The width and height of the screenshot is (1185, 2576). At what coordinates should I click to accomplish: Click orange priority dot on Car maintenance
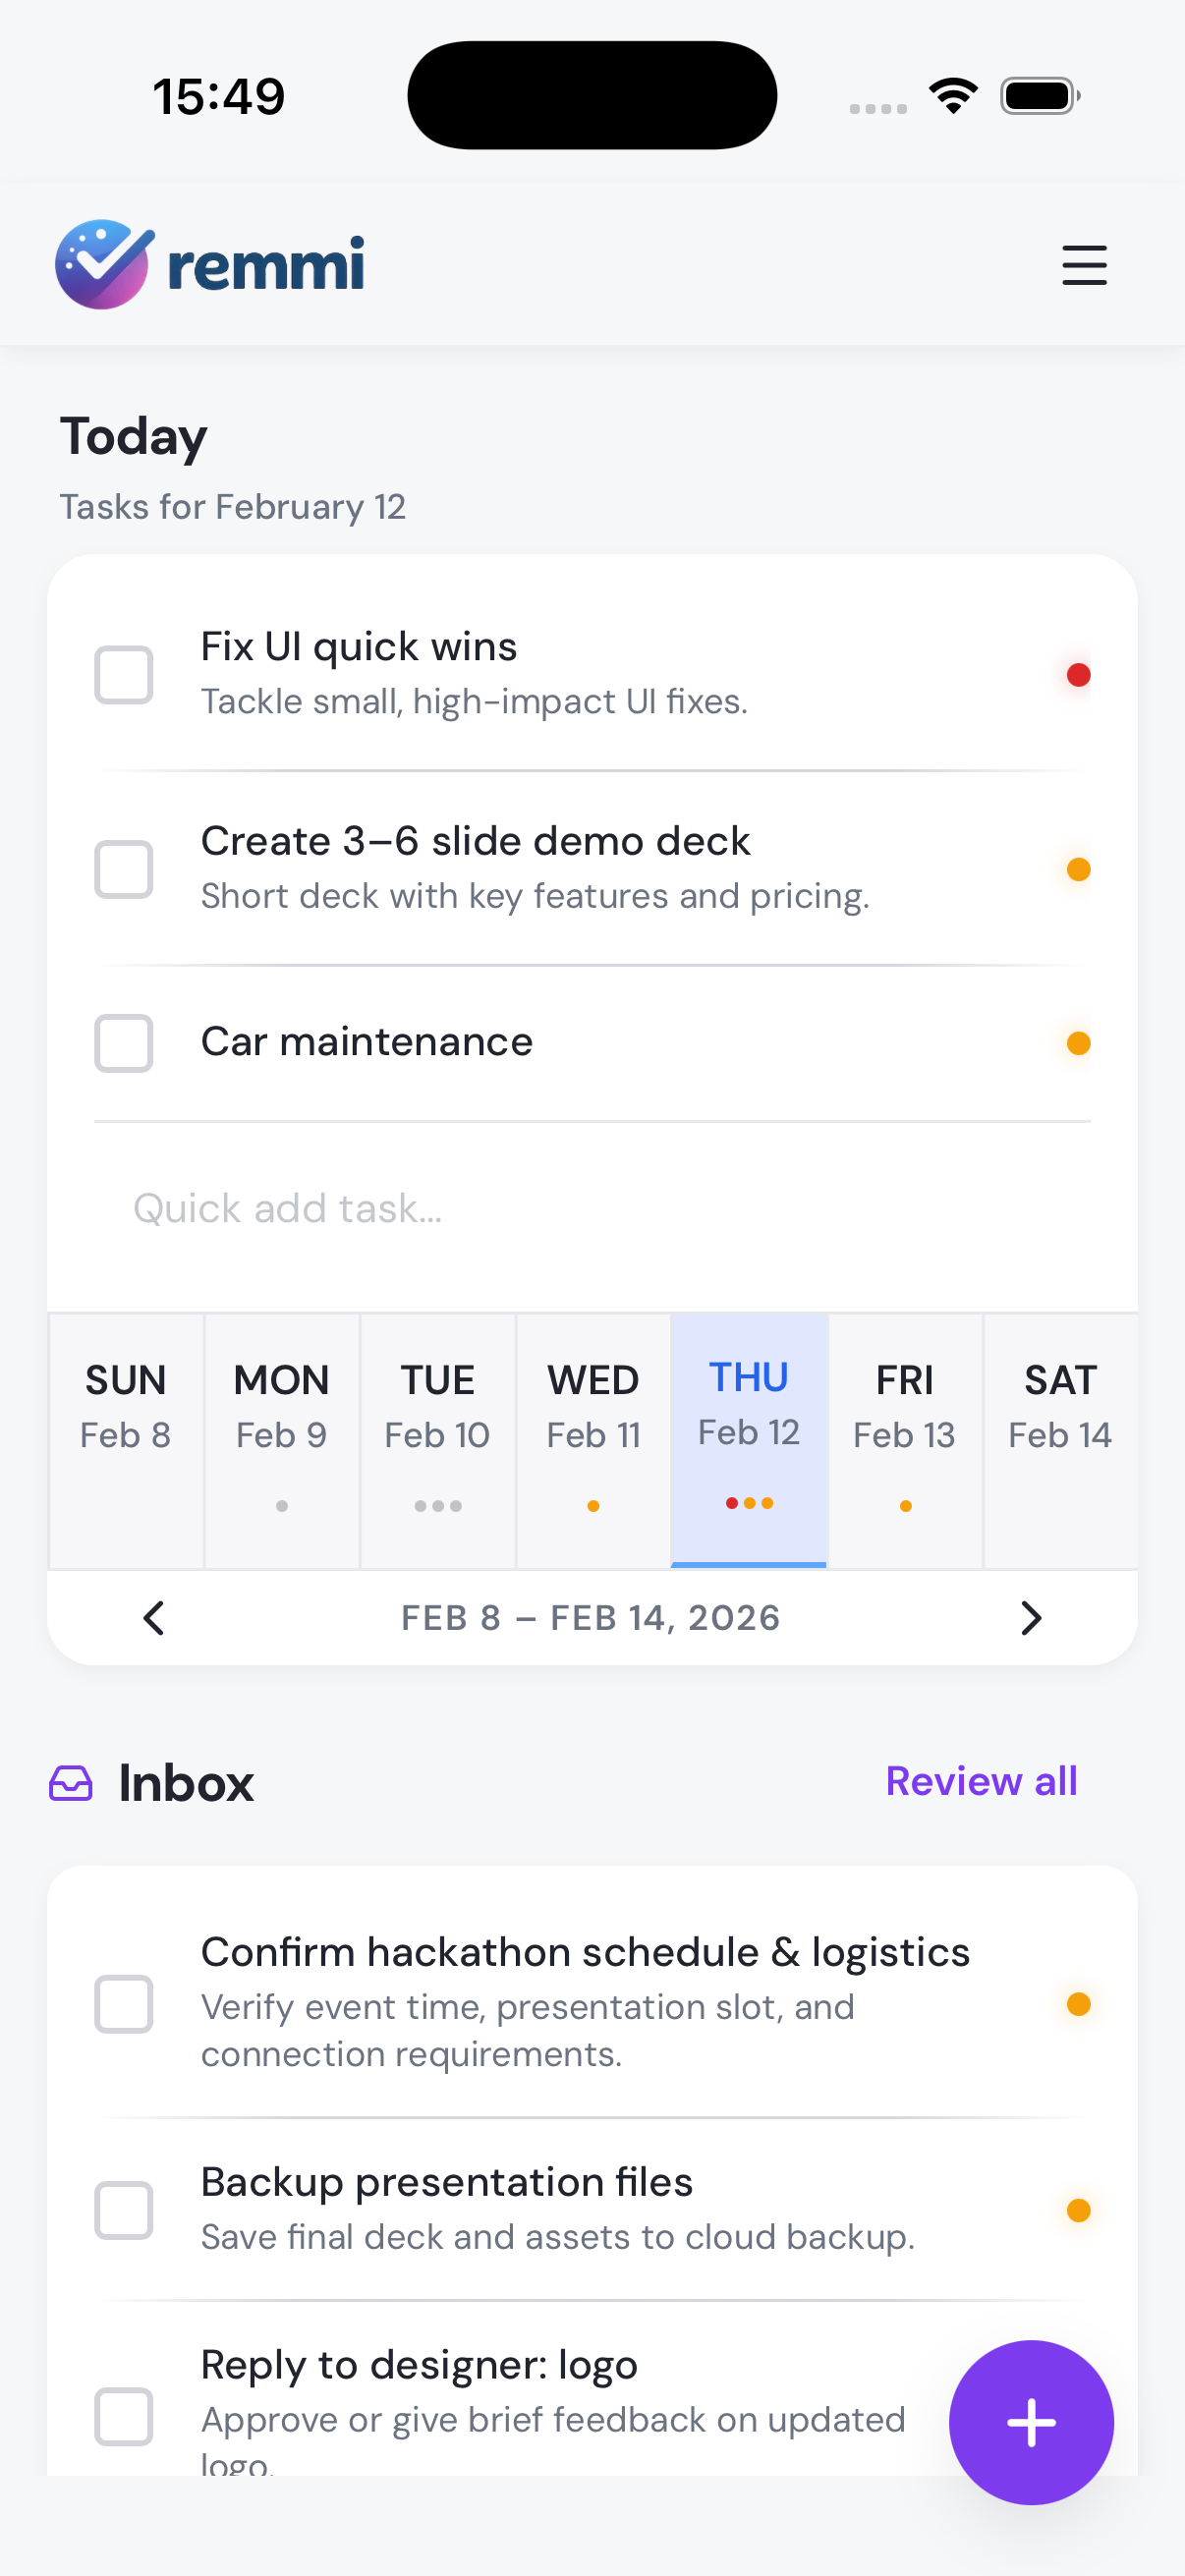click(1078, 1043)
